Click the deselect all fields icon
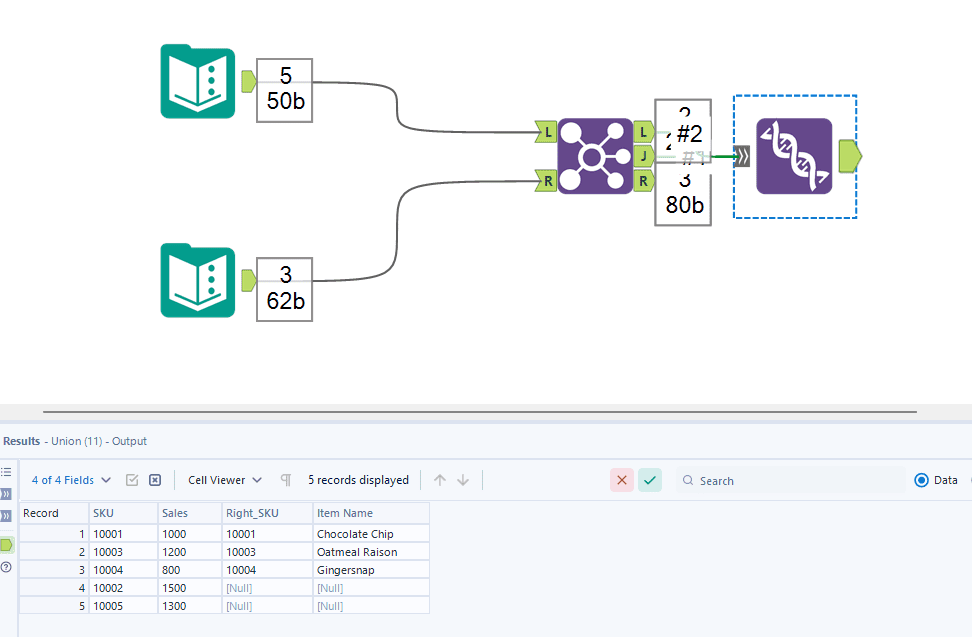Image resolution: width=972 pixels, height=637 pixels. click(155, 480)
